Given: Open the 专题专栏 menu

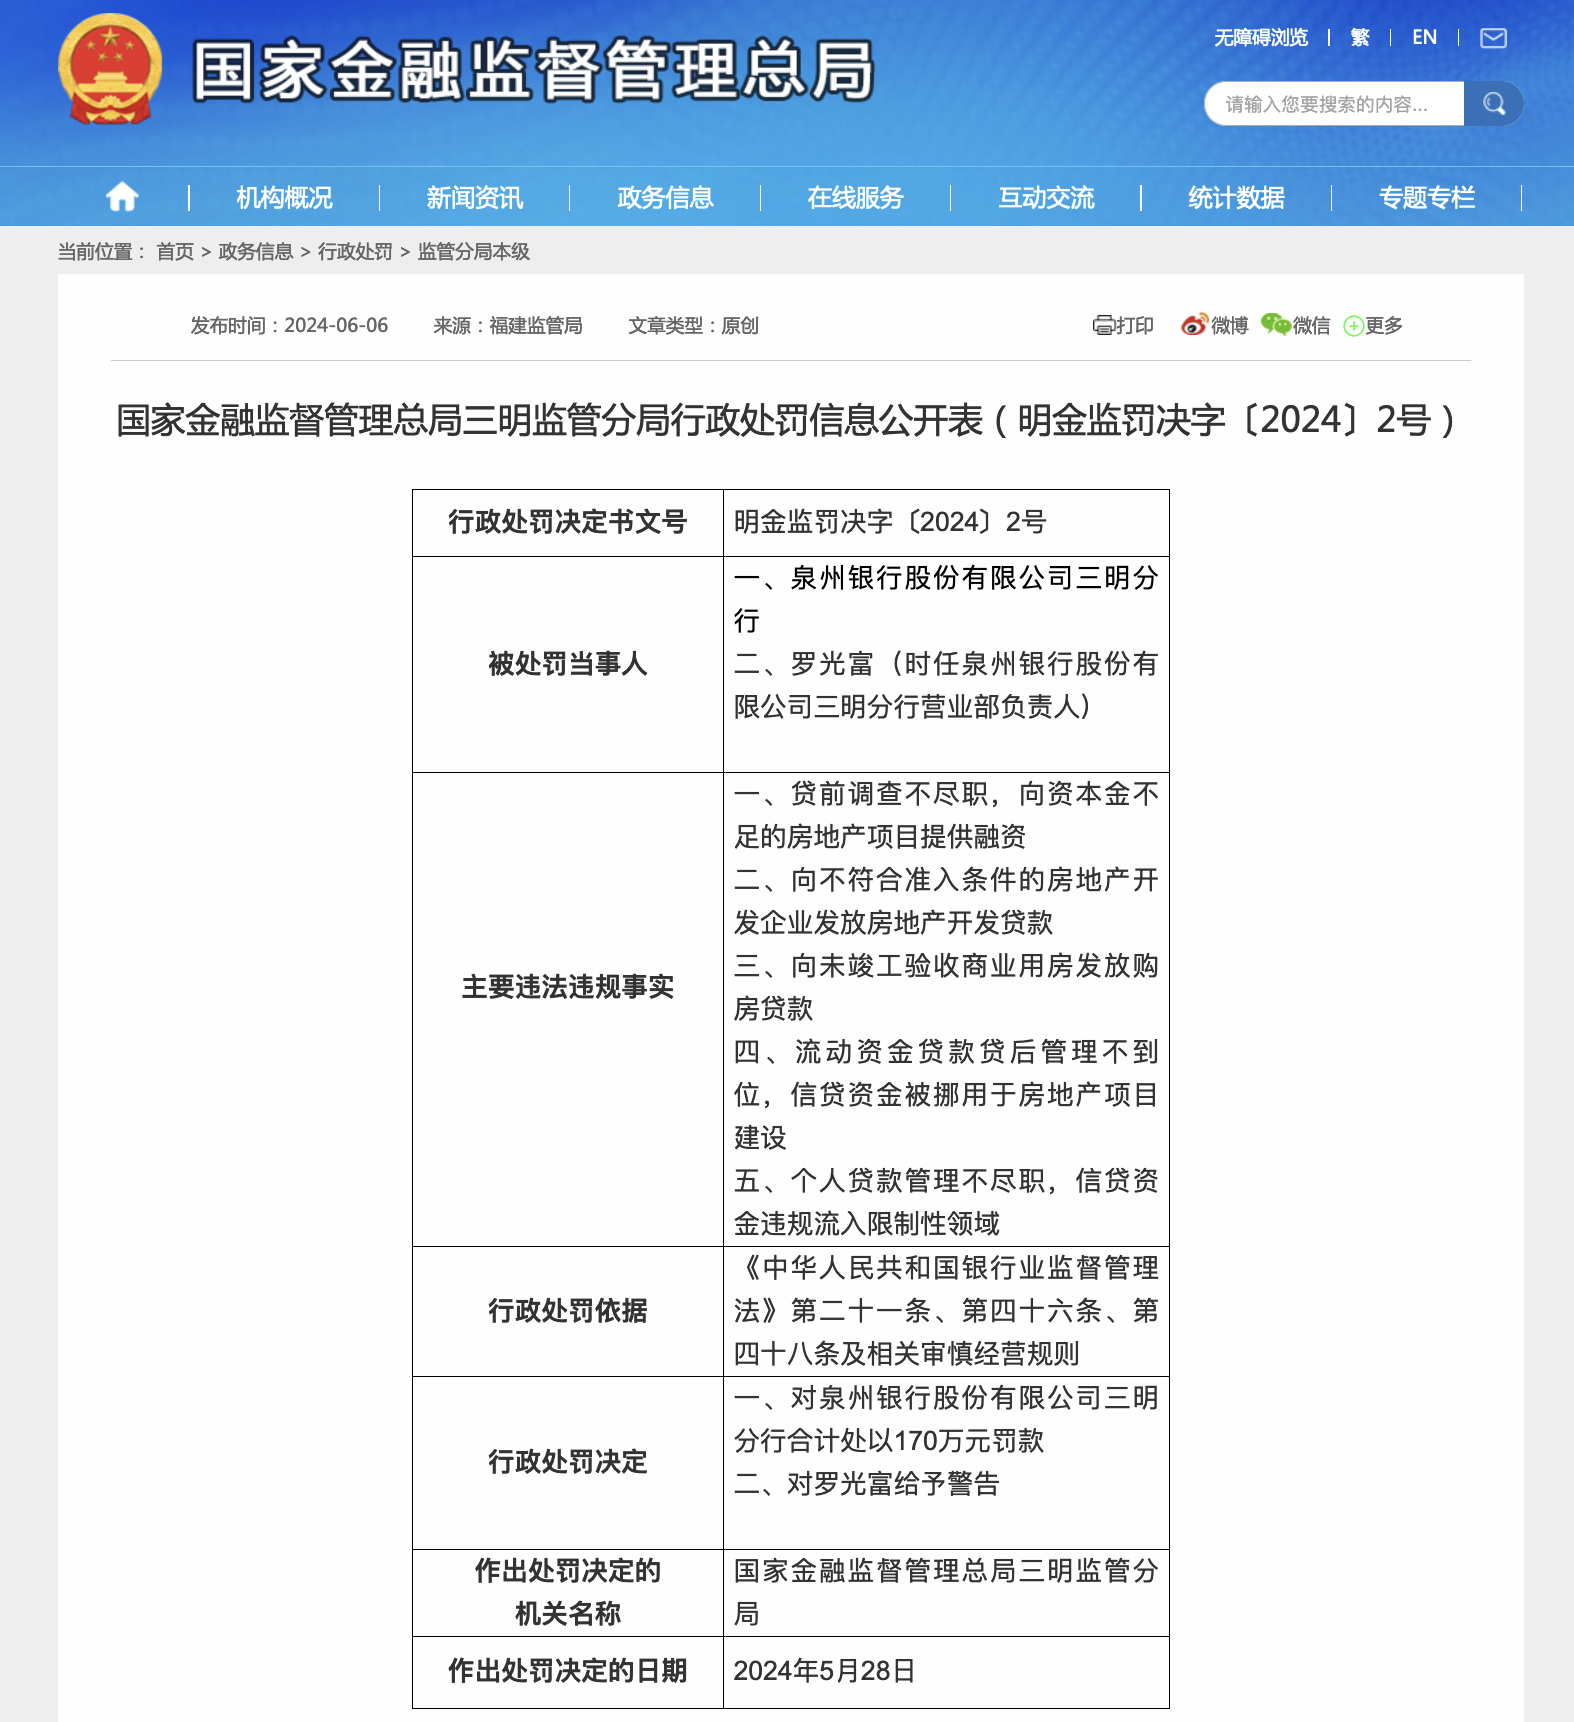Looking at the screenshot, I should pos(1427,198).
